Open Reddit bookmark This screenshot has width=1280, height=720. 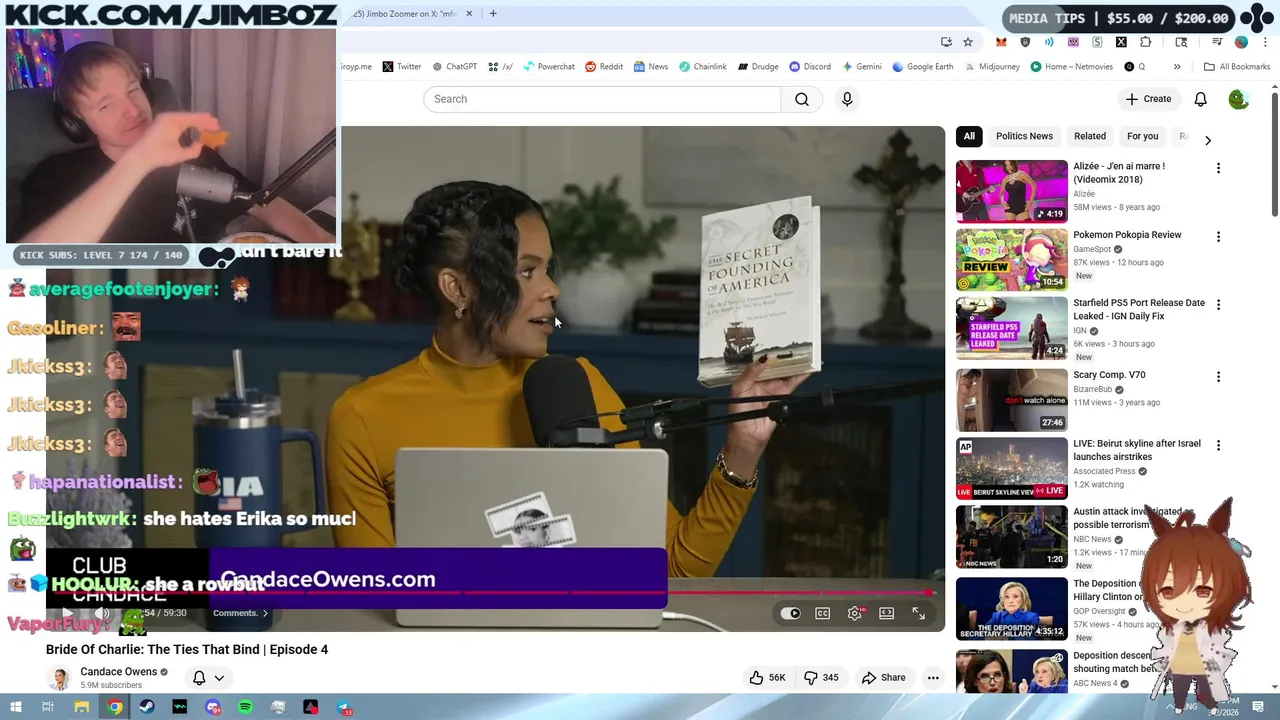pos(604,67)
